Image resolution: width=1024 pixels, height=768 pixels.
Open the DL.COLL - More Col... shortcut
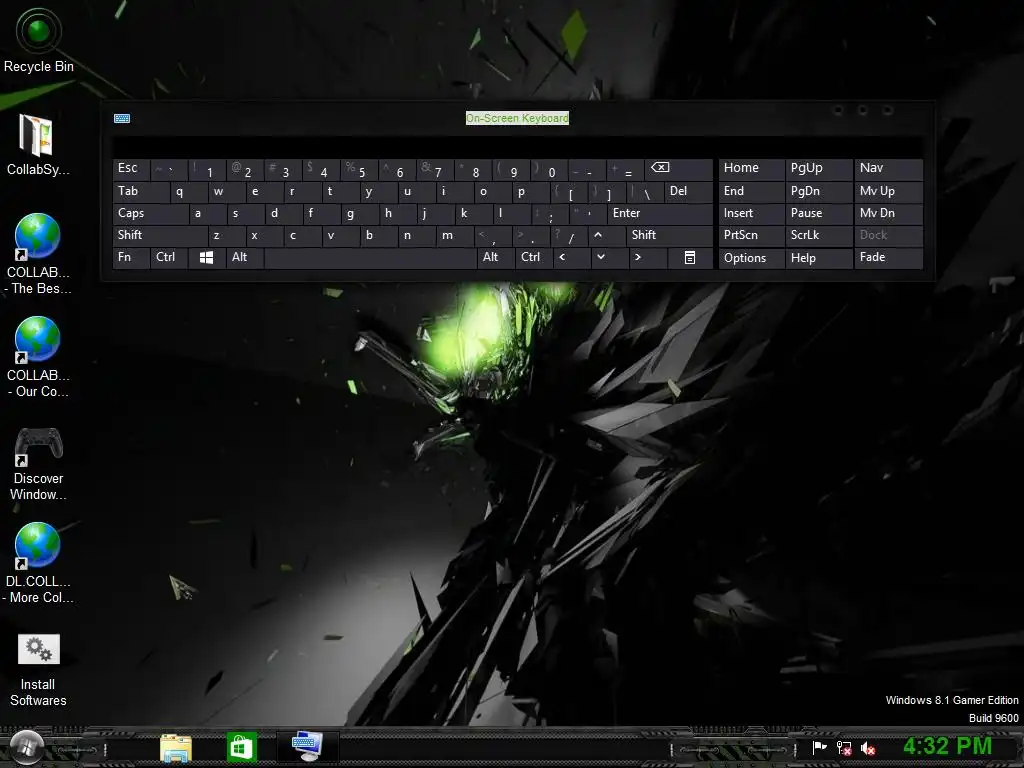click(x=38, y=563)
